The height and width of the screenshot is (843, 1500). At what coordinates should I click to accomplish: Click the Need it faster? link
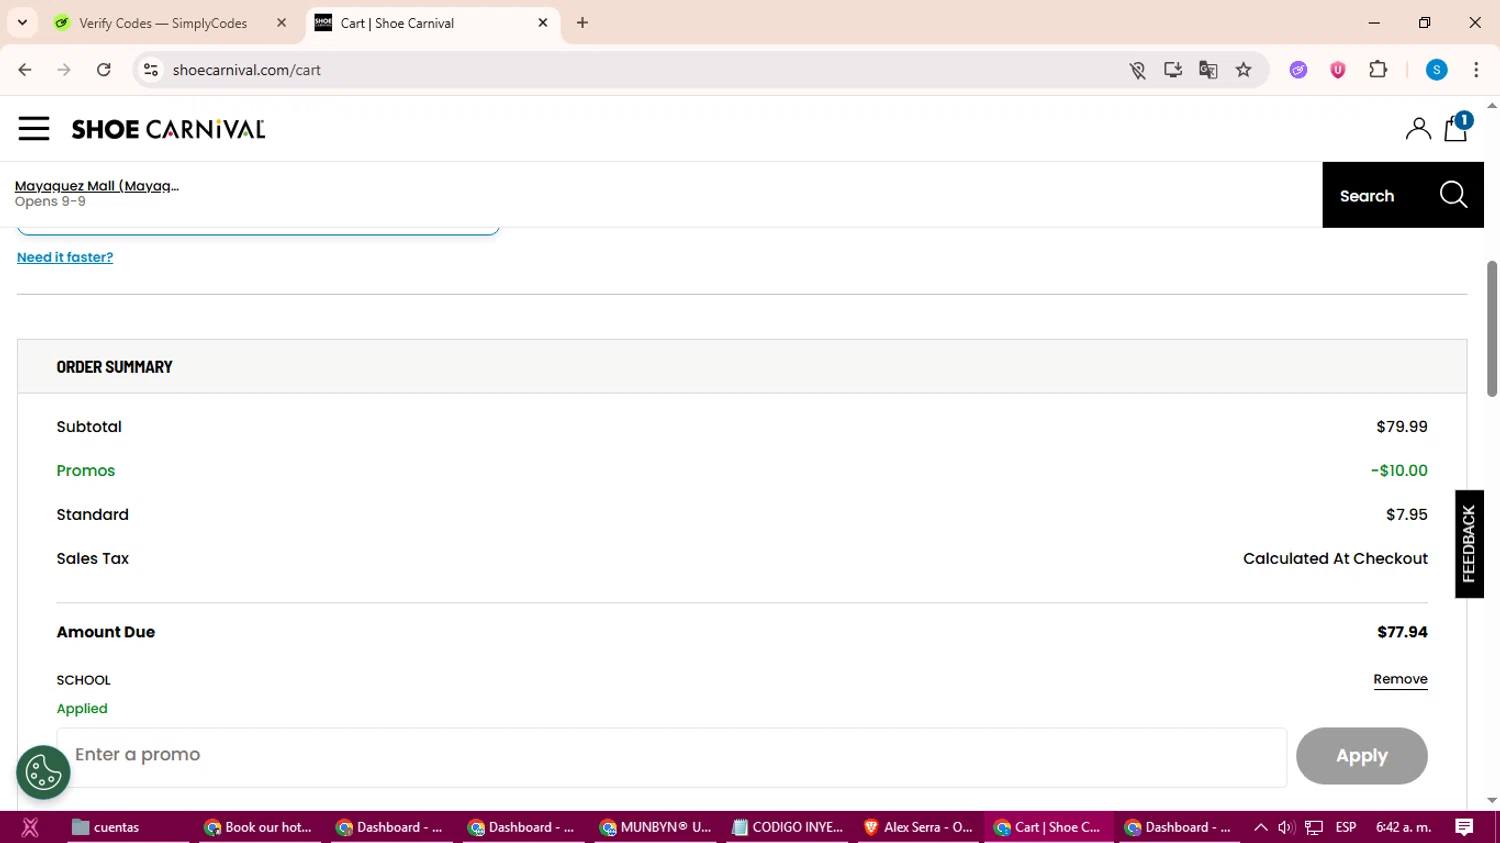point(65,257)
